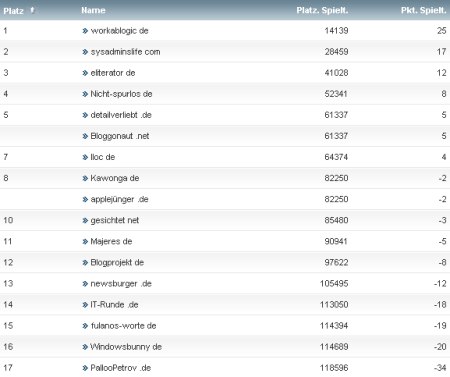Click arrow icon beside lloc de
Viewport: 450px width, 377px height.
coord(85,157)
